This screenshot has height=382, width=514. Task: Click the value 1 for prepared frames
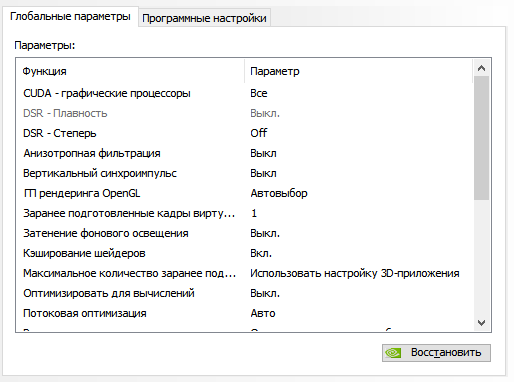click(x=254, y=213)
